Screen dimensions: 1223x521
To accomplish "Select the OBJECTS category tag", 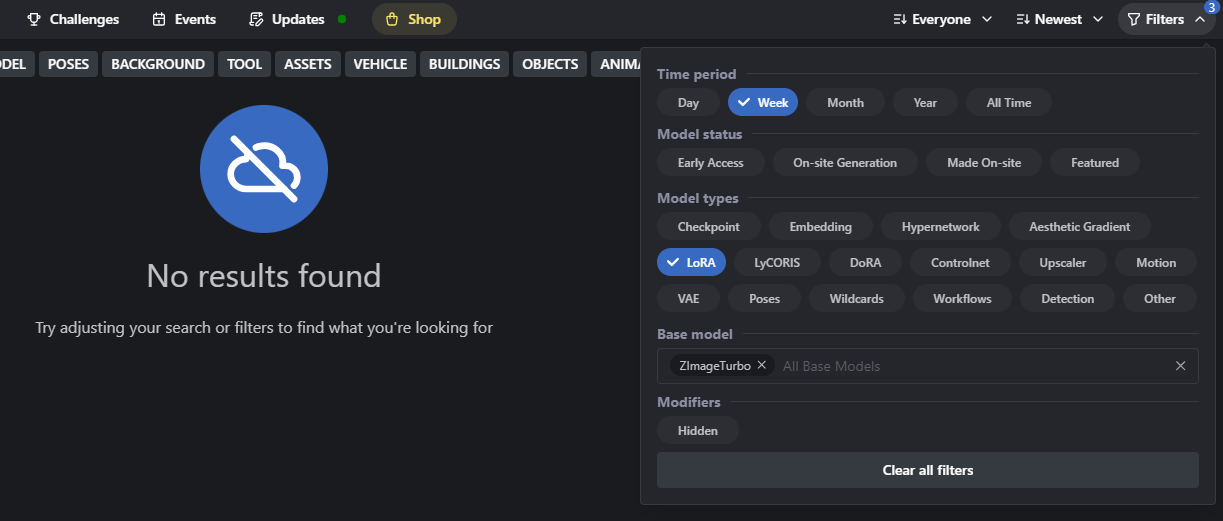I will click(x=550, y=64).
